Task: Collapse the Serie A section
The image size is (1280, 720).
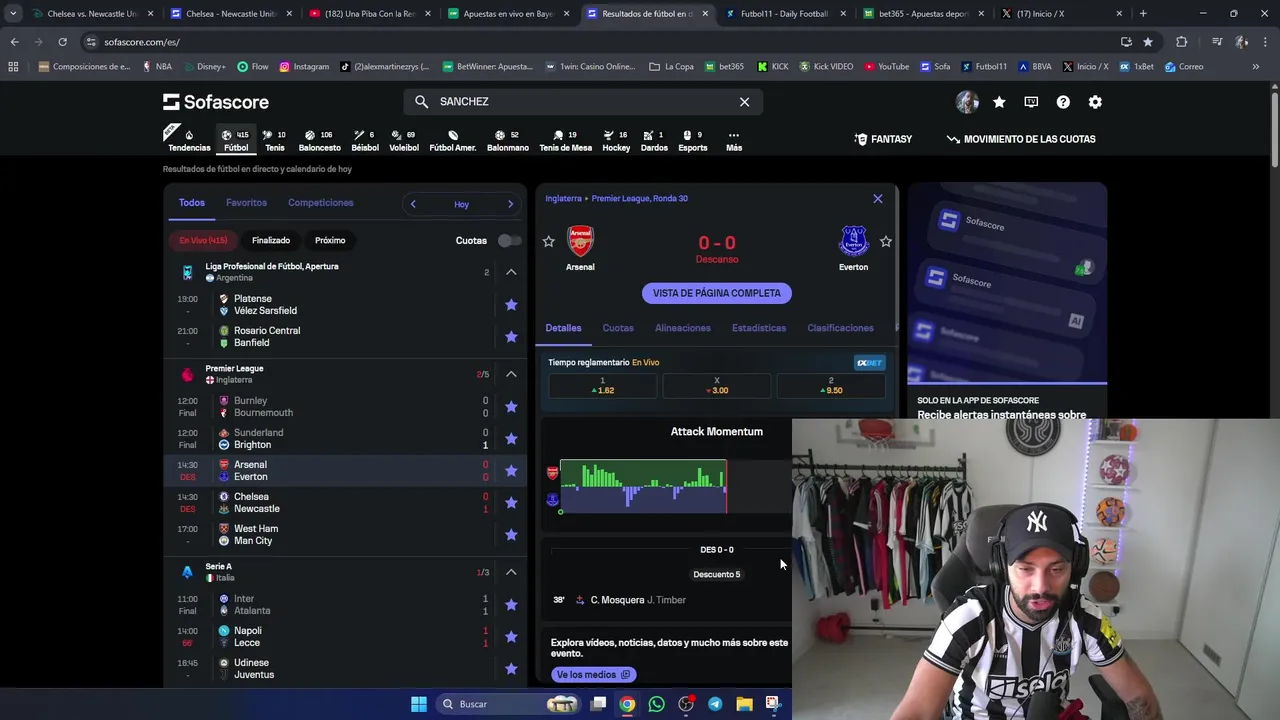Action: pyautogui.click(x=511, y=572)
